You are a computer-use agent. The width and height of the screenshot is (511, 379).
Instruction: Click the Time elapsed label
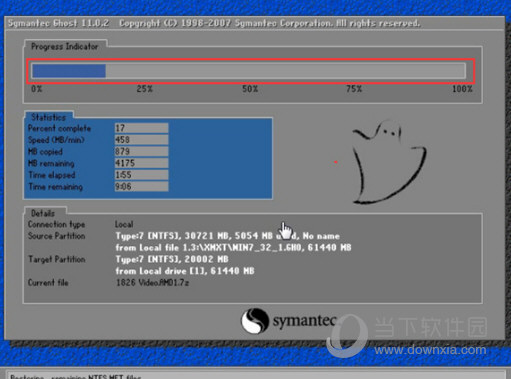point(52,175)
